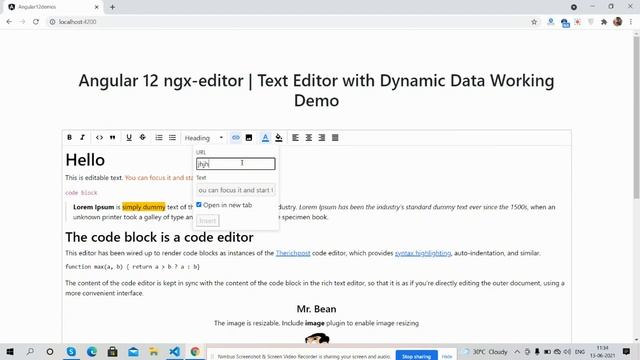Click Stop sharing button
The height and width of the screenshot is (360, 640).
click(x=416, y=356)
